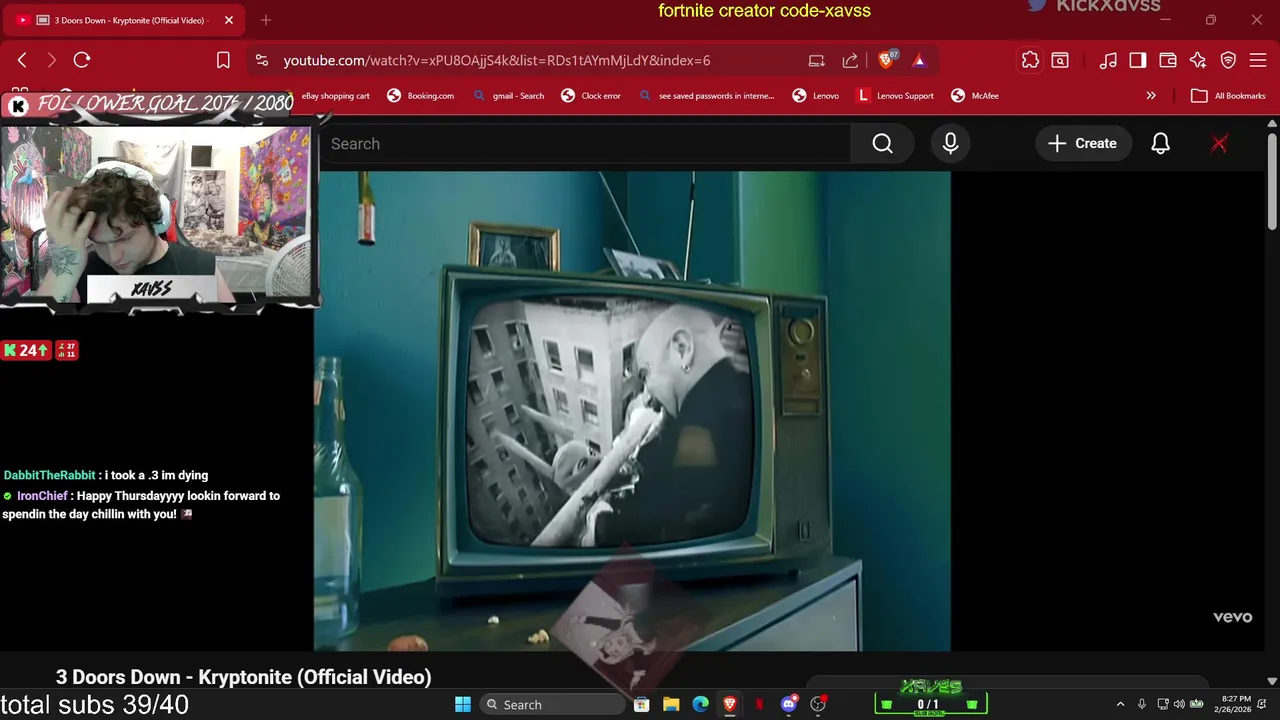Open the All Bookmarks folder
This screenshot has width=1280, height=720.
[x=1229, y=96]
